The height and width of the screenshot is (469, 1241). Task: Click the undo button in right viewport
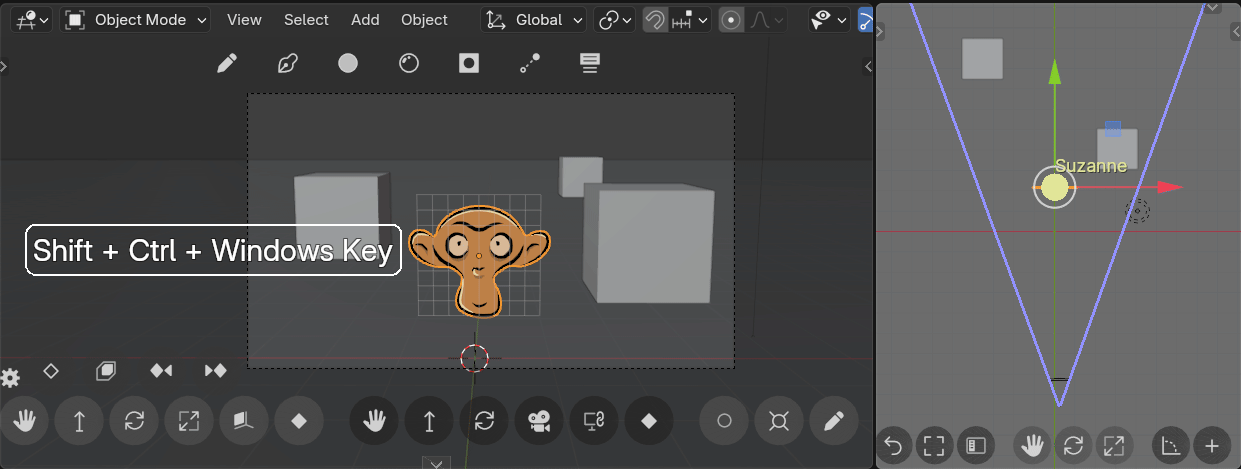pos(894,445)
